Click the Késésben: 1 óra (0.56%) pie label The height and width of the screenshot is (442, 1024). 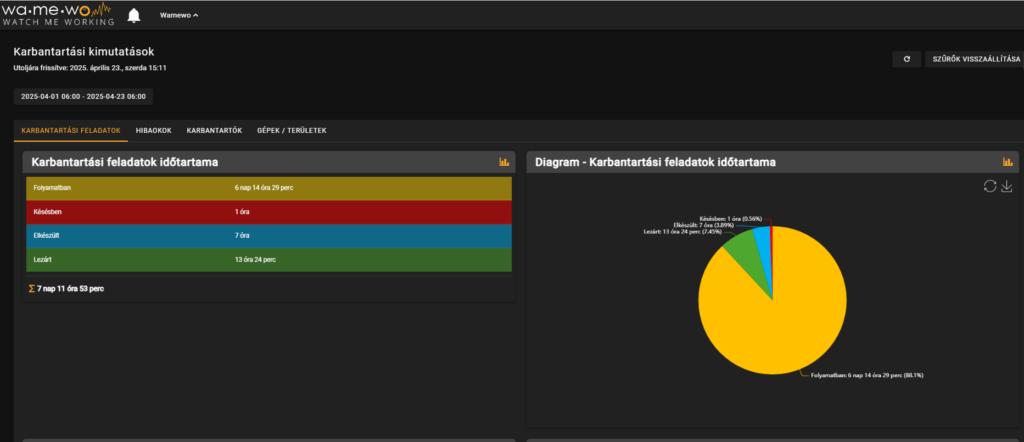coord(730,218)
